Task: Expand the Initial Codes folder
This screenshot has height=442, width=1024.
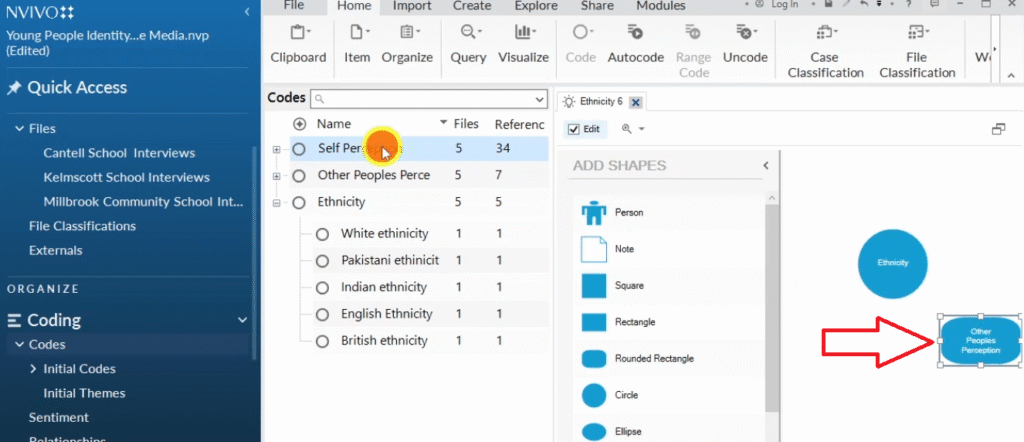Action: pyautogui.click(x=33, y=369)
